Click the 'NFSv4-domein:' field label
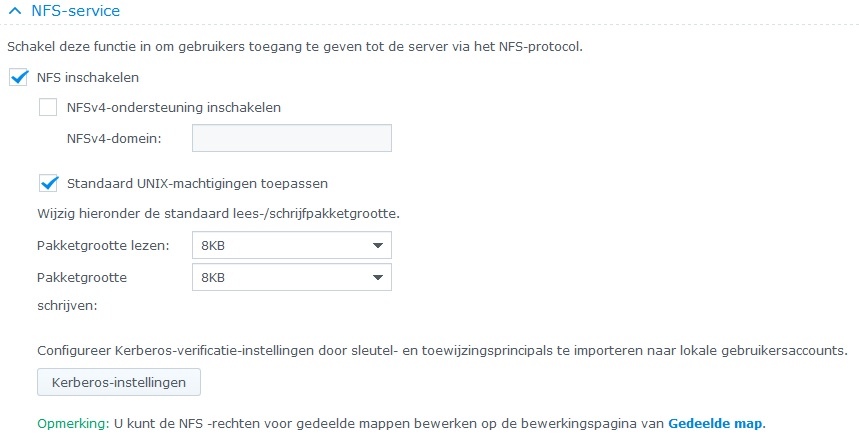 point(113,138)
